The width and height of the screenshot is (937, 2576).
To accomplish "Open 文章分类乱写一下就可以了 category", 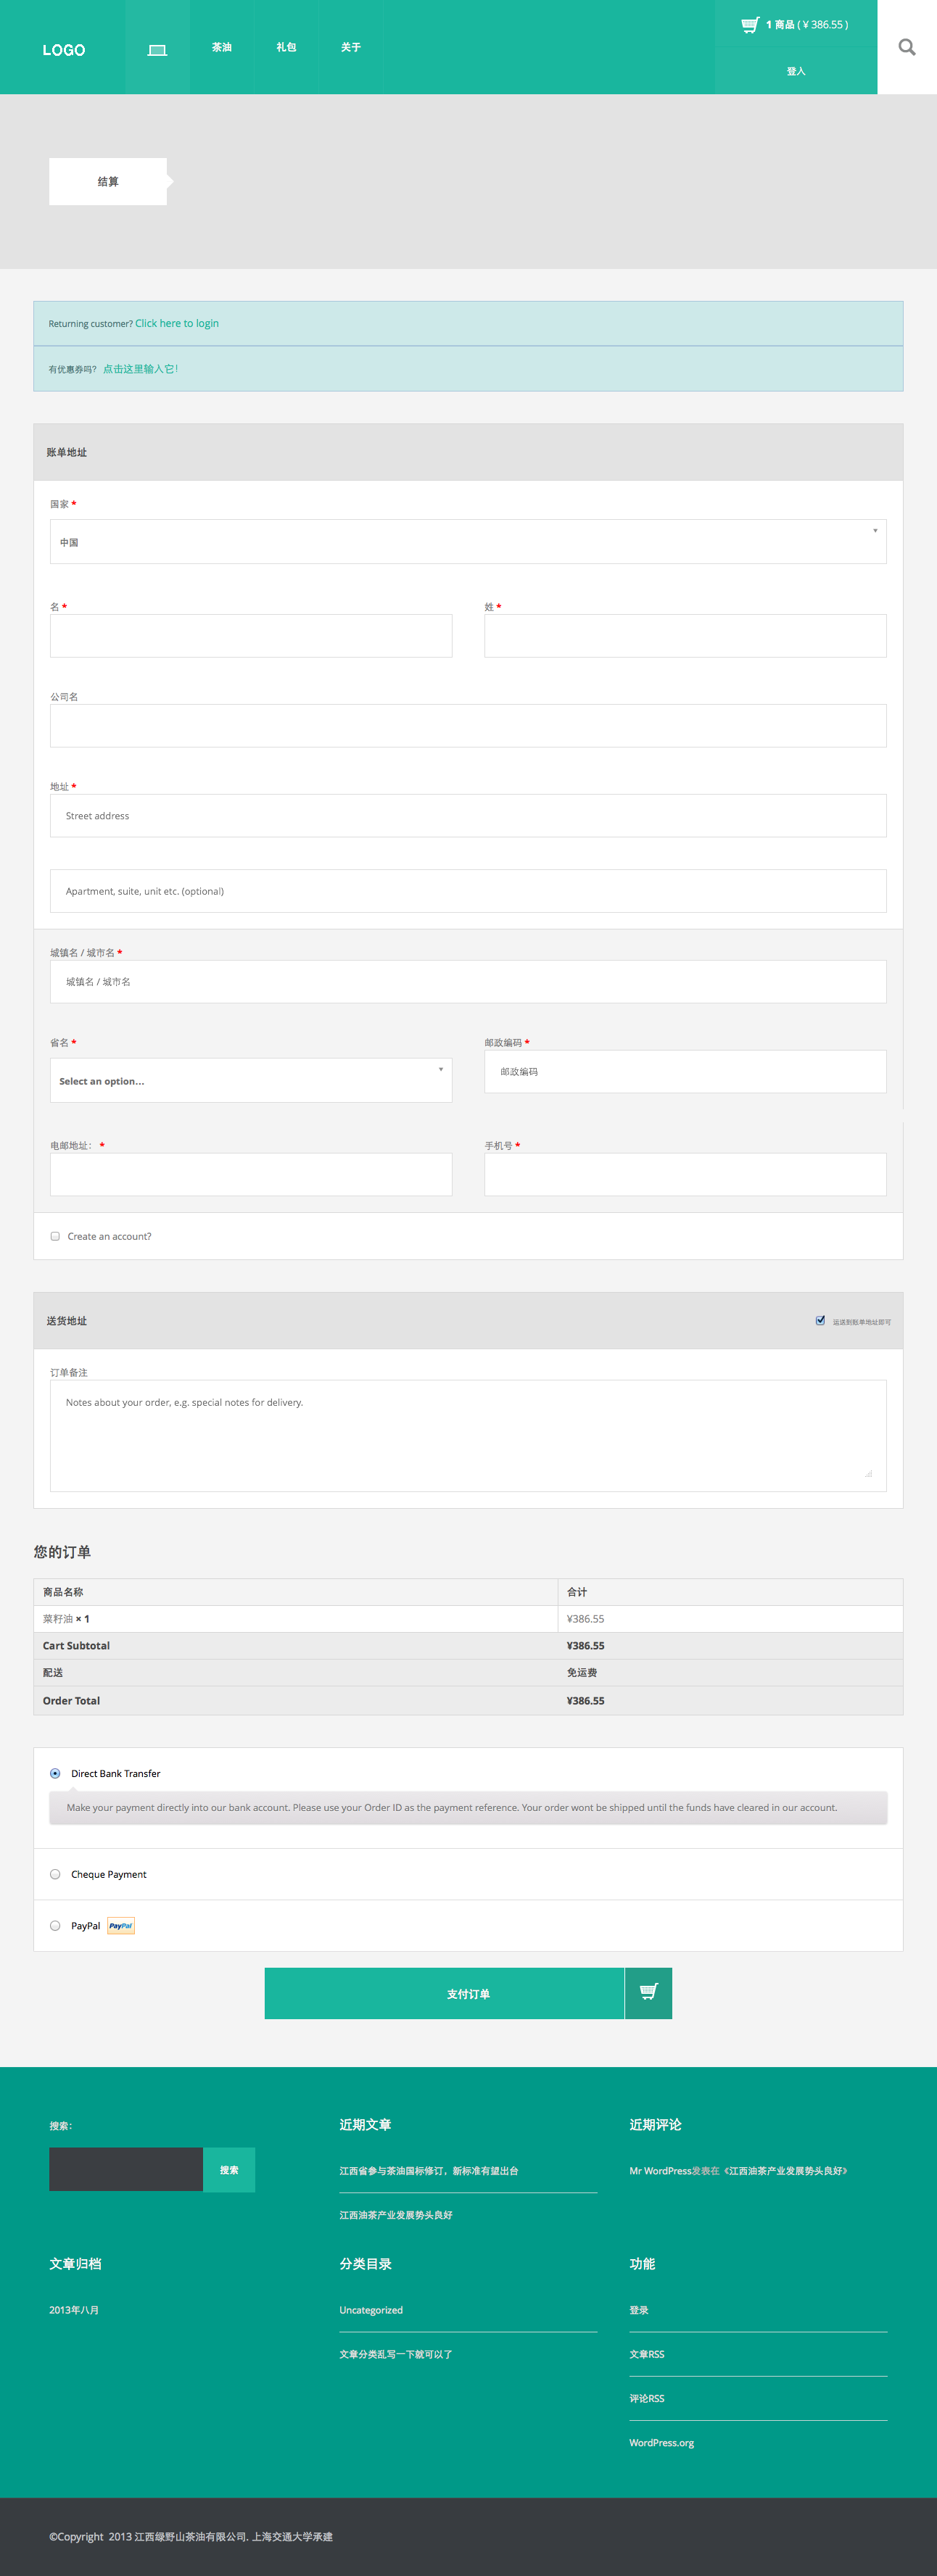I will 395,2354.
